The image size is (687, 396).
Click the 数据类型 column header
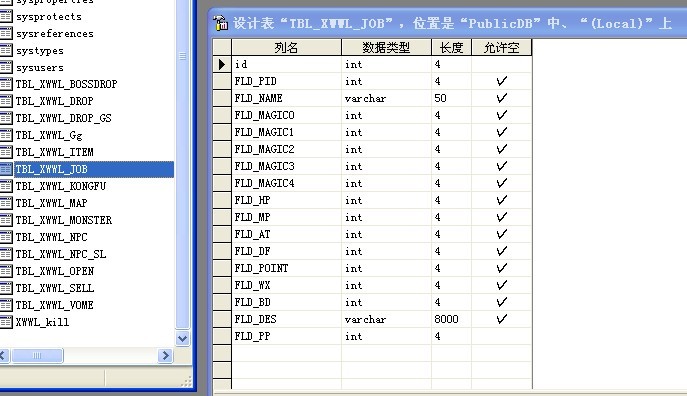click(x=386, y=47)
